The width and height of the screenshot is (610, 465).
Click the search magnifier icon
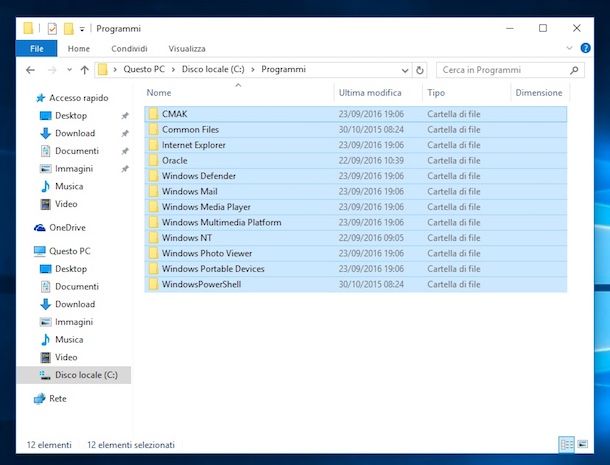[574, 70]
